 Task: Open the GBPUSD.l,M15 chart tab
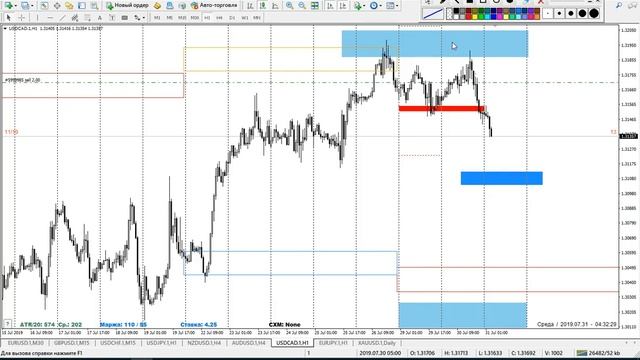coord(71,343)
